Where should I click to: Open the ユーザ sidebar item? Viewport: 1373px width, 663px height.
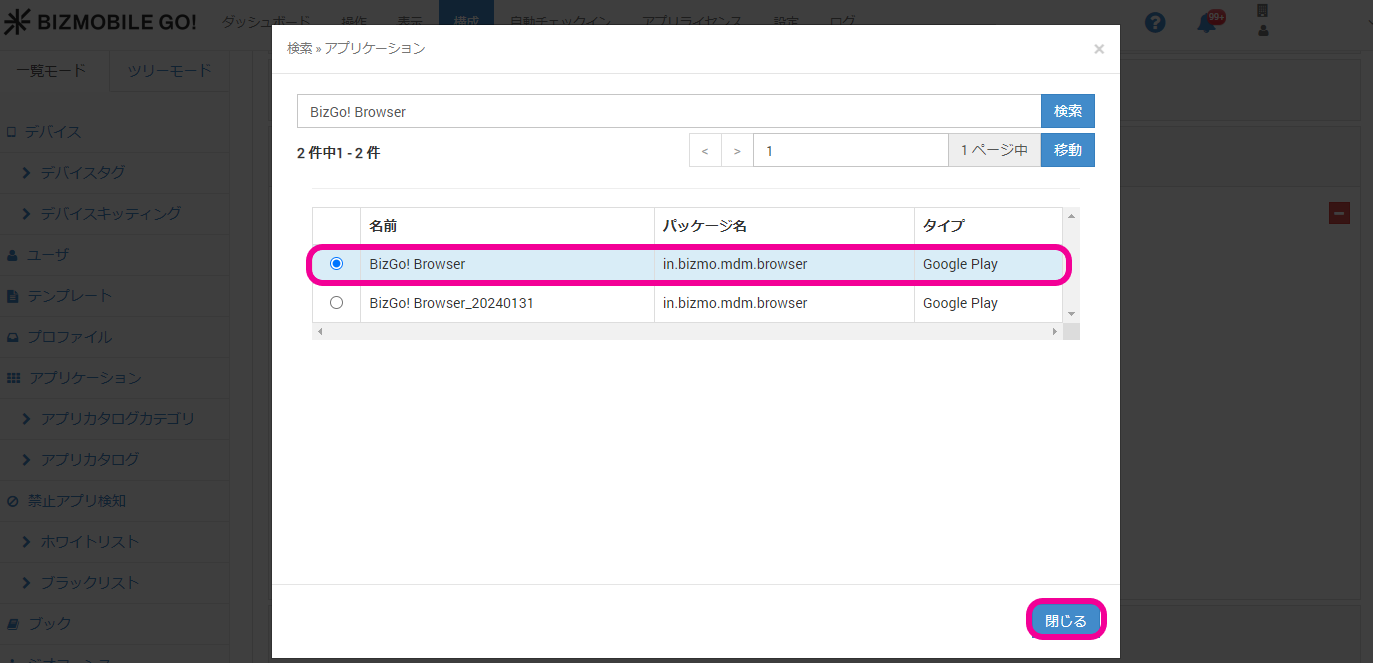point(48,255)
